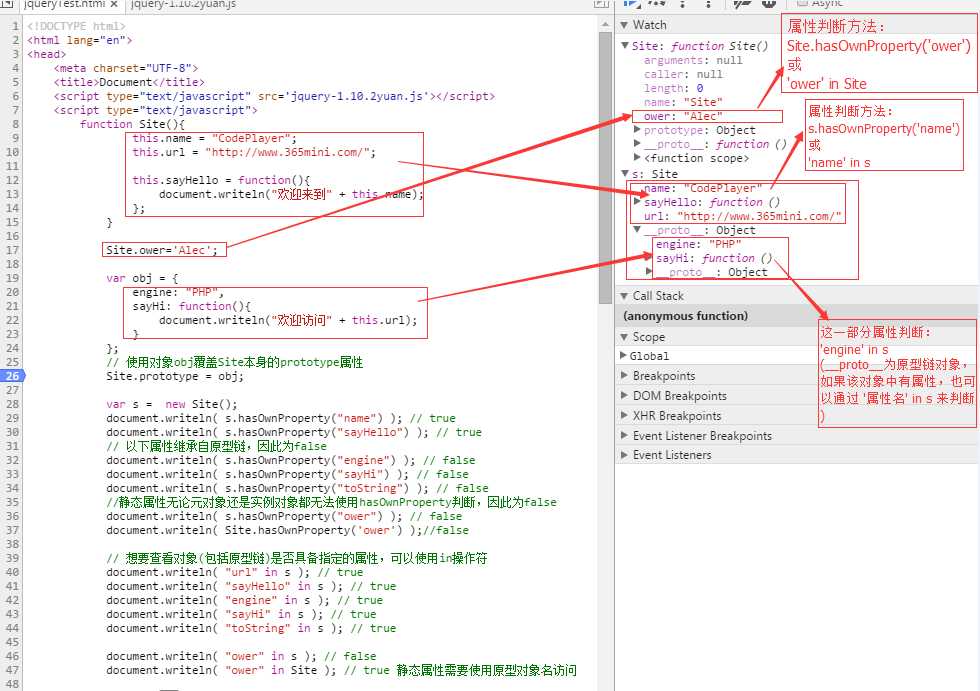Expand Site's __proto__: function () entry
The height and width of the screenshot is (691, 980).
coord(637,144)
